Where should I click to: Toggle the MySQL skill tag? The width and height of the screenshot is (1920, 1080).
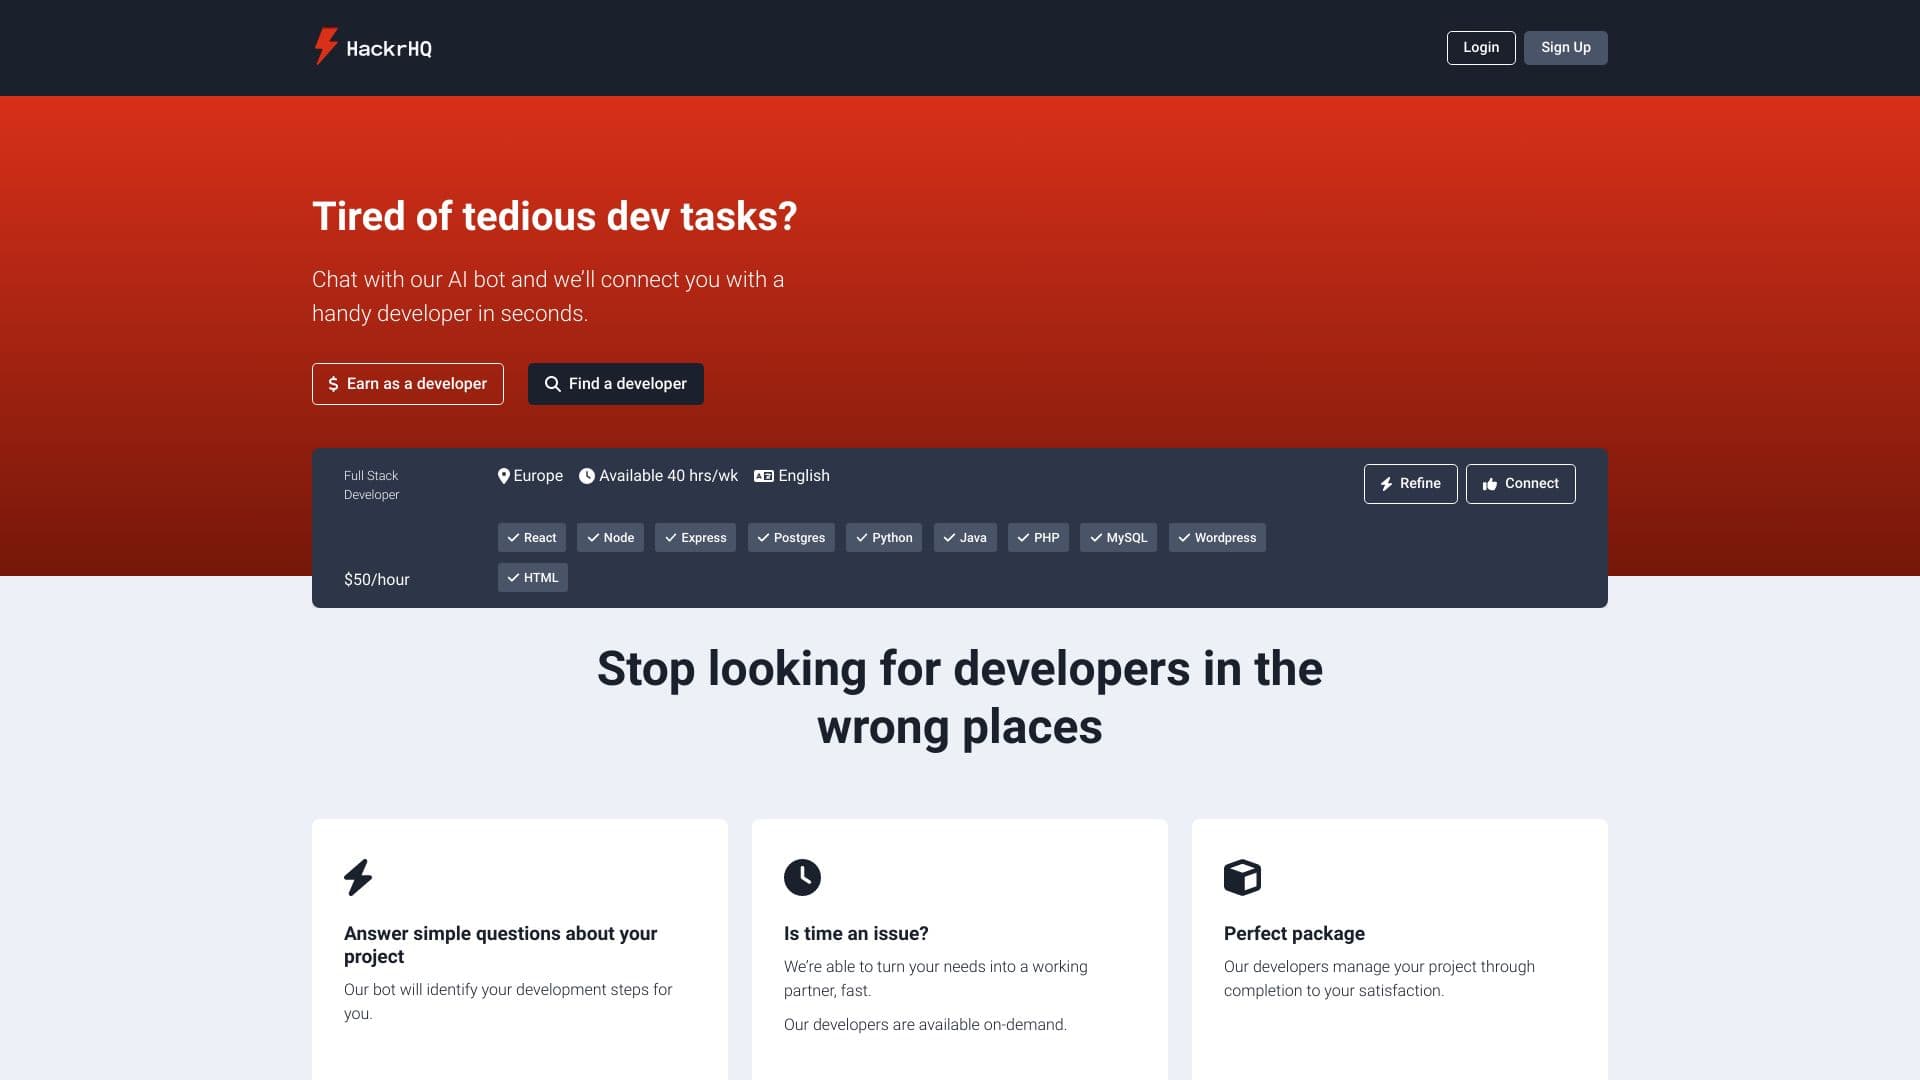pyautogui.click(x=1118, y=538)
